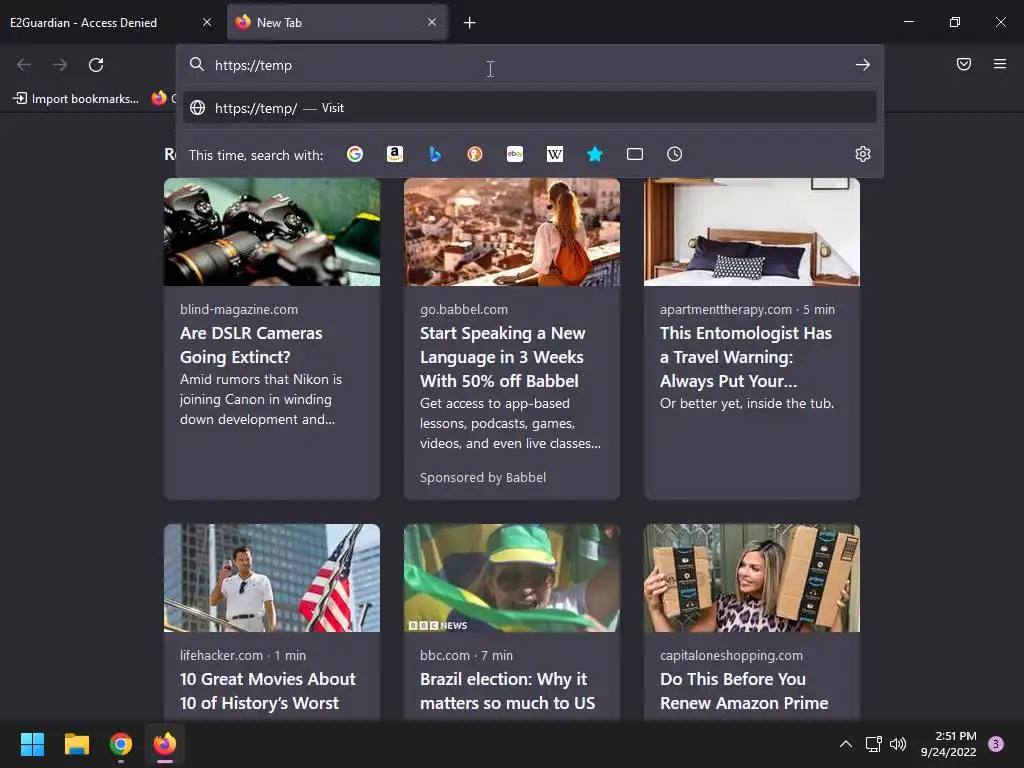This screenshot has height=768, width=1024.
Task: Open Do This Before You Renew Amazon Prime
Action: click(744, 691)
